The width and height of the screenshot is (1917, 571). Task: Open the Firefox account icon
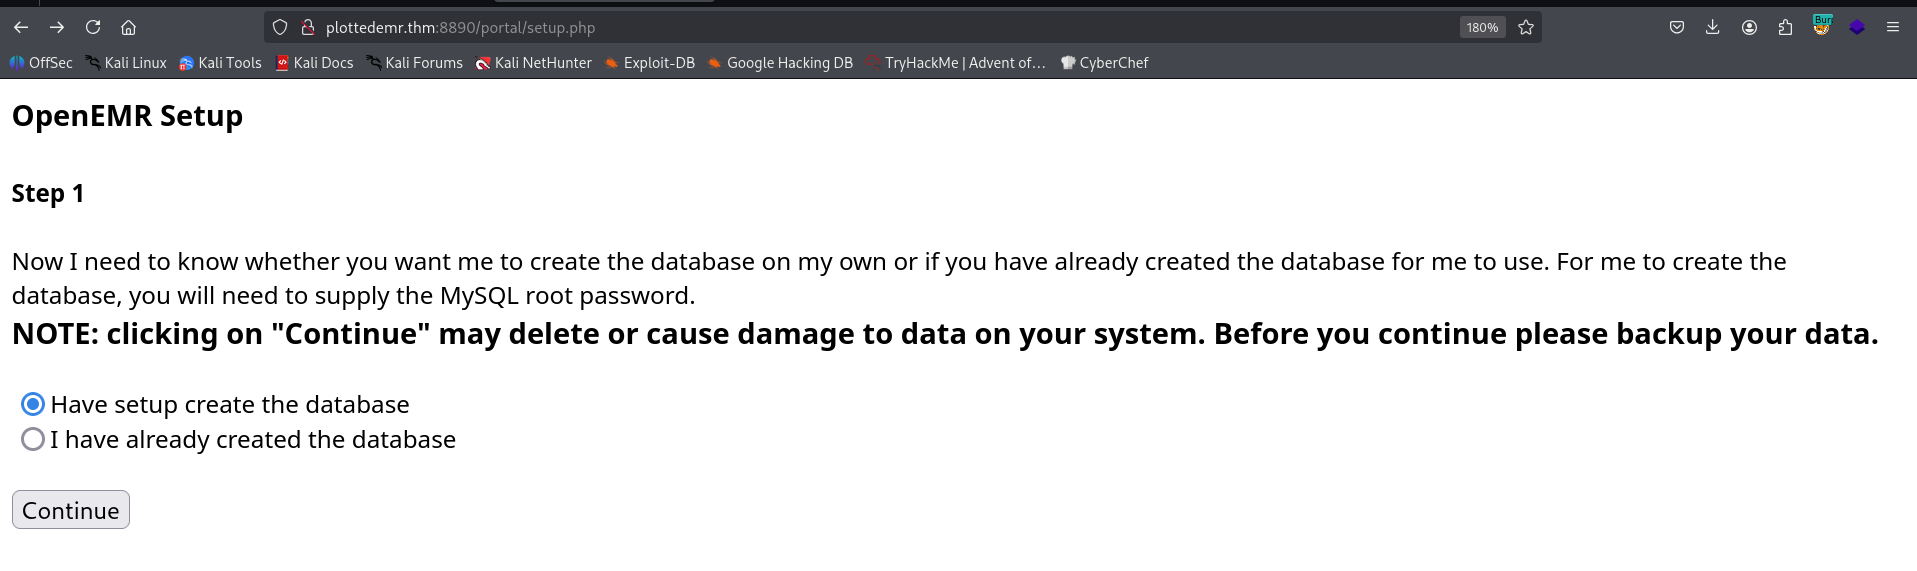click(x=1749, y=27)
